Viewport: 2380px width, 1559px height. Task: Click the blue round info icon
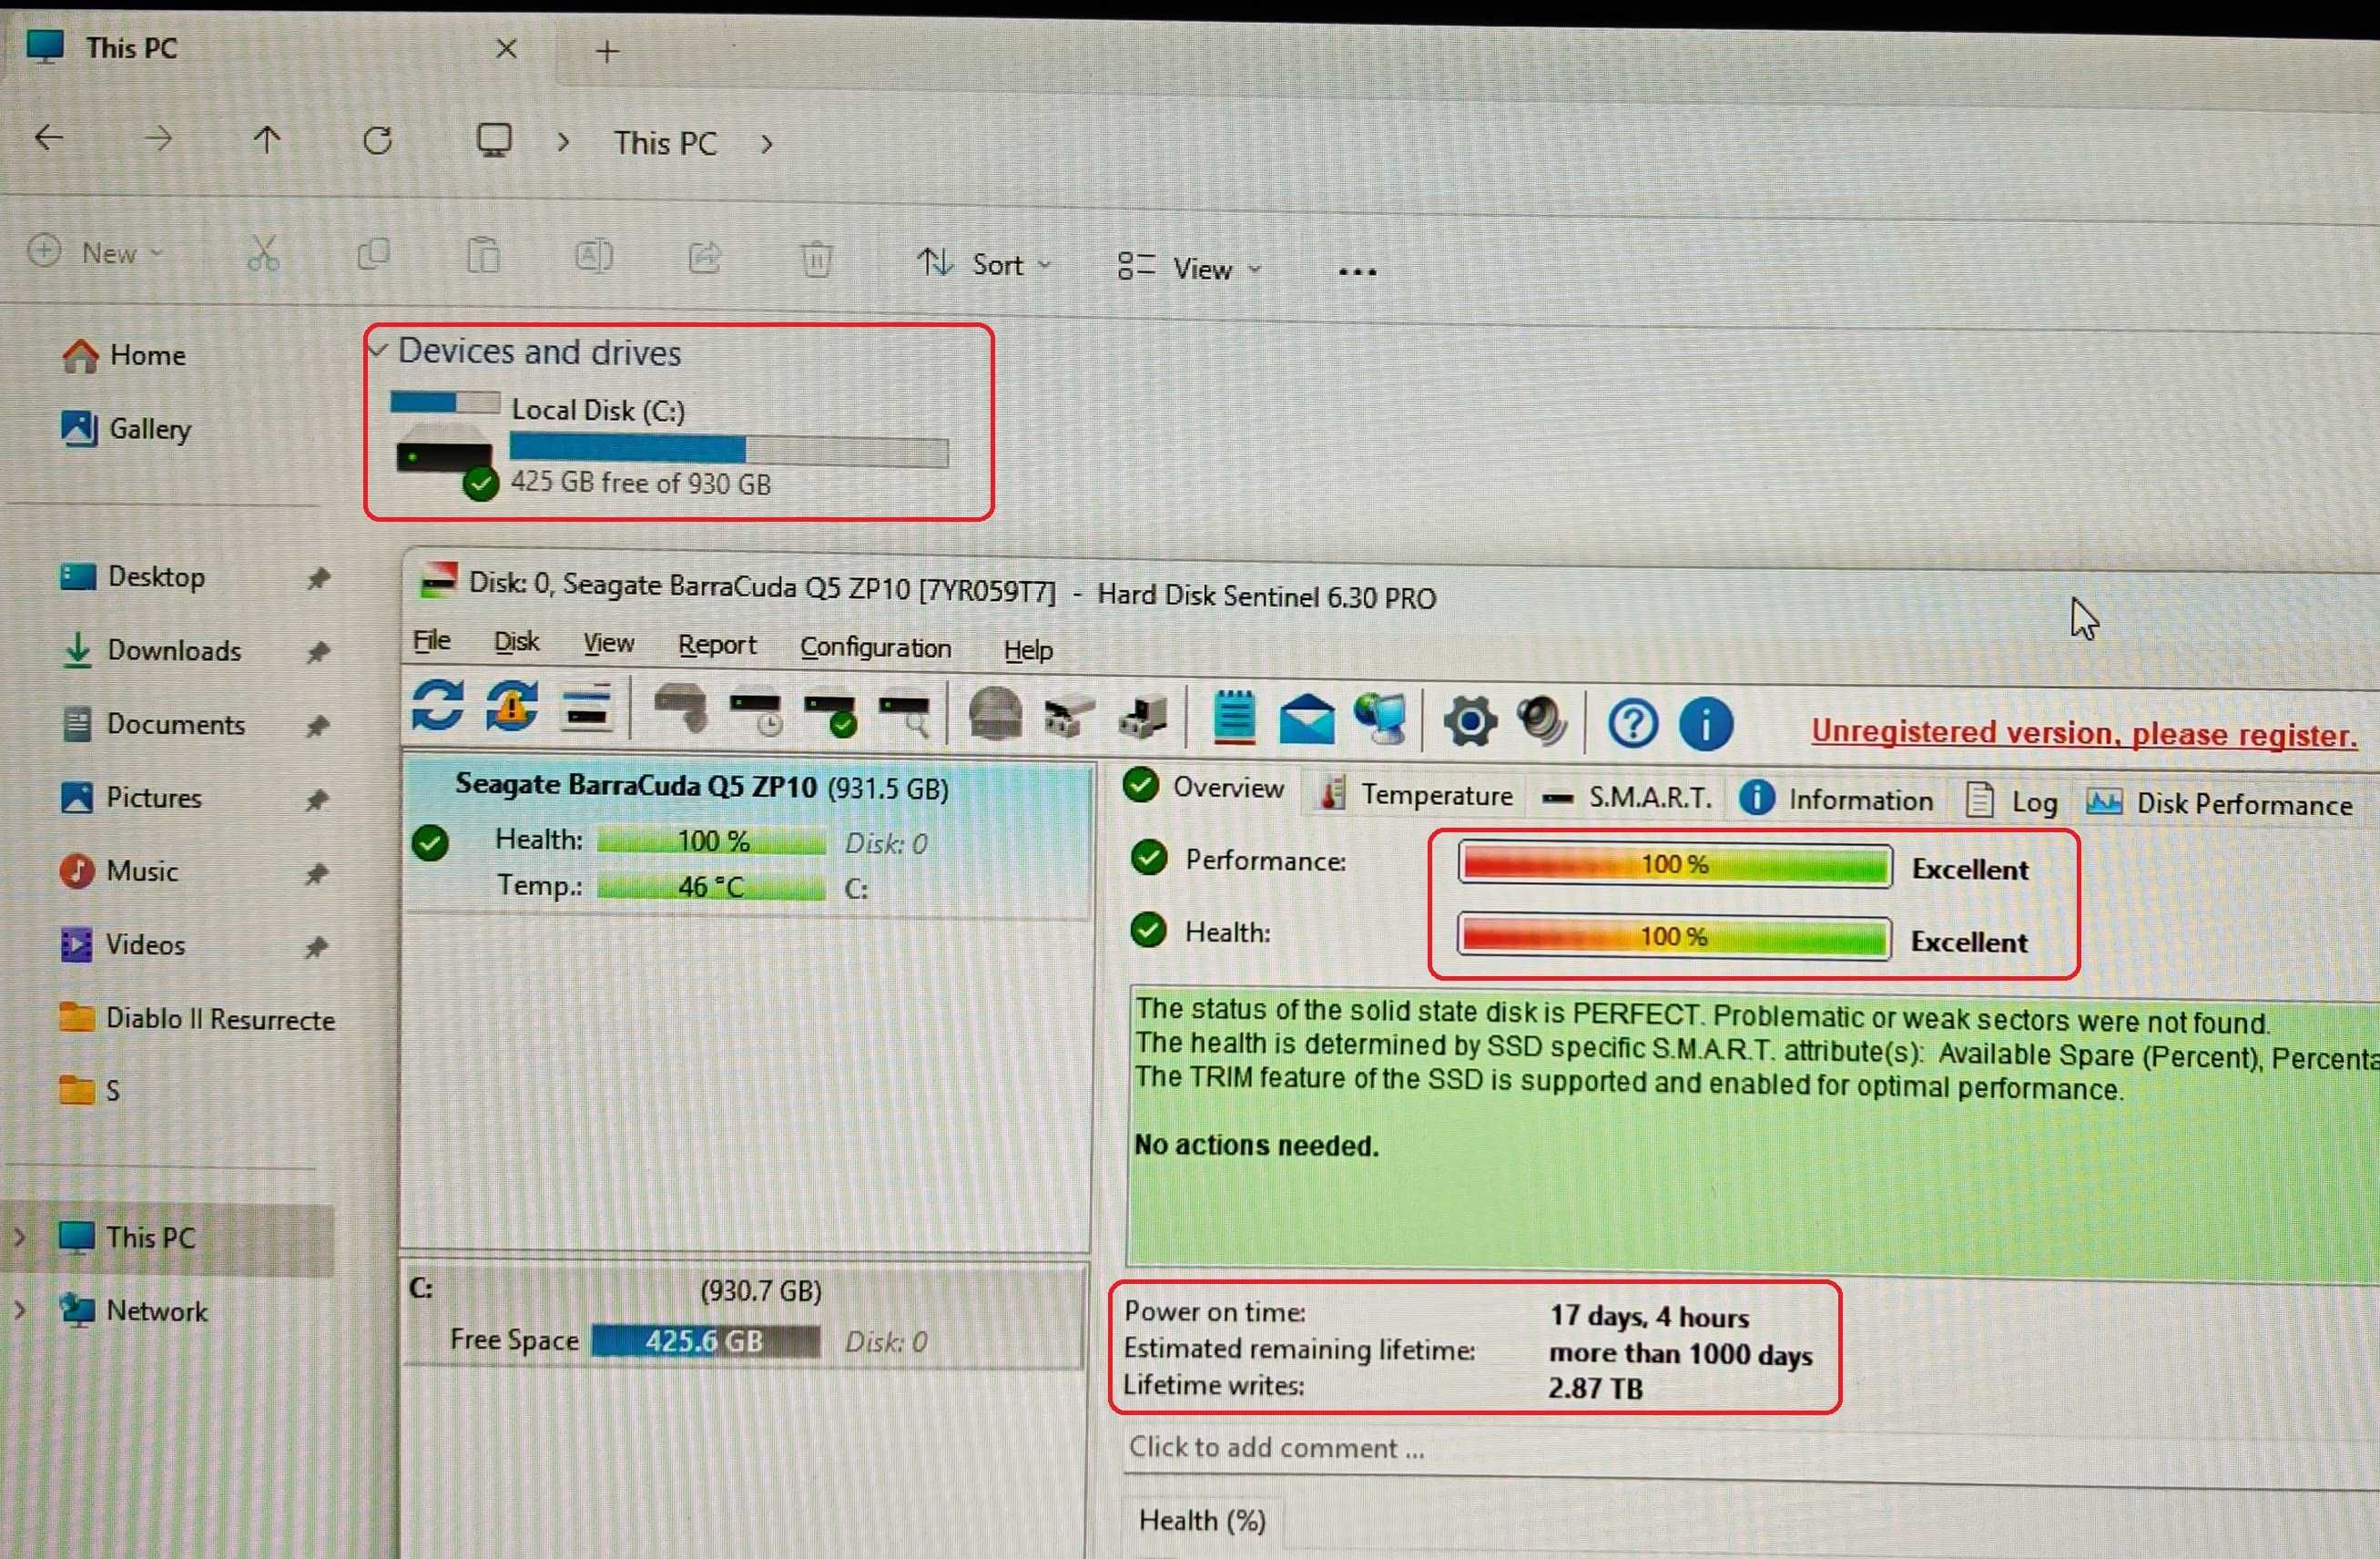[1706, 724]
